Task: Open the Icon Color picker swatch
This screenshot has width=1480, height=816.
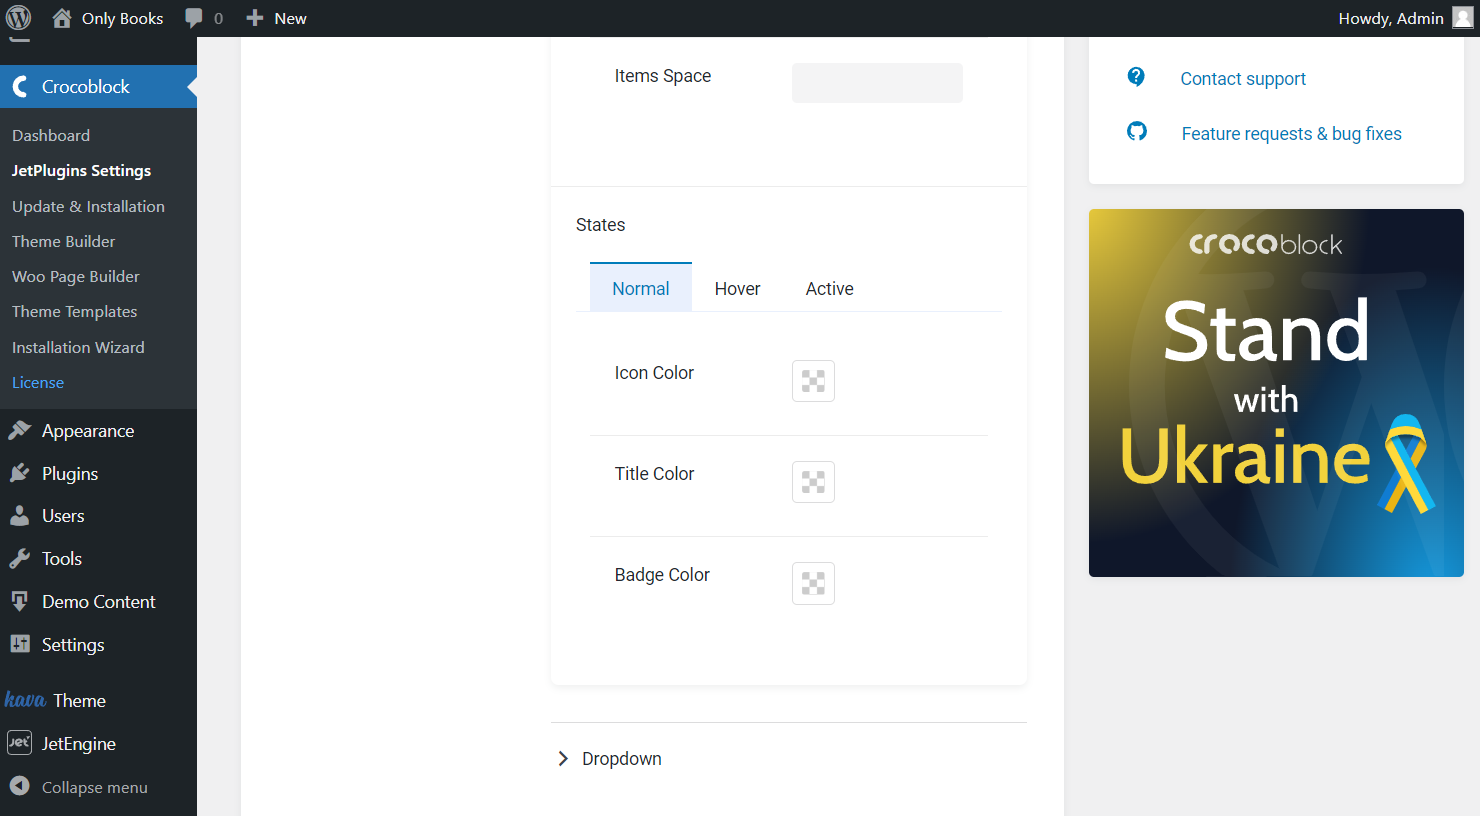Action: click(x=813, y=381)
